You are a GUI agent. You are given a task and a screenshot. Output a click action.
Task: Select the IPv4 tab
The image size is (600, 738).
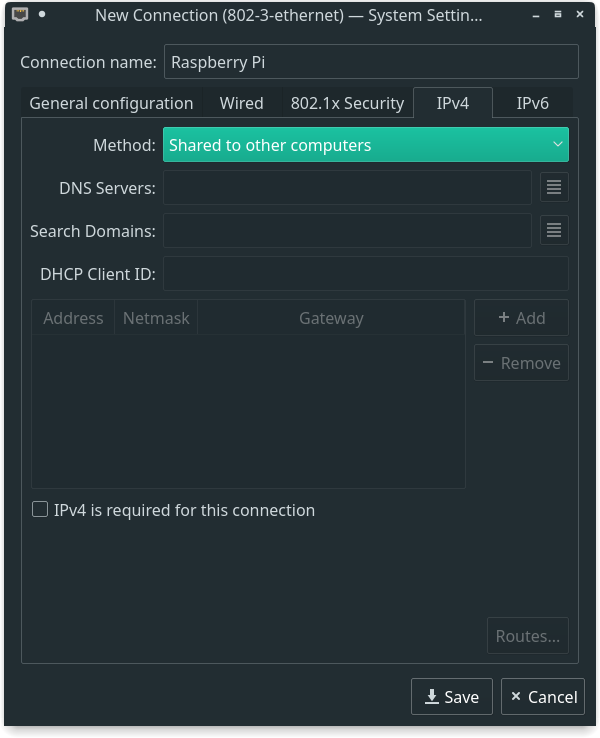pyautogui.click(x=452, y=103)
